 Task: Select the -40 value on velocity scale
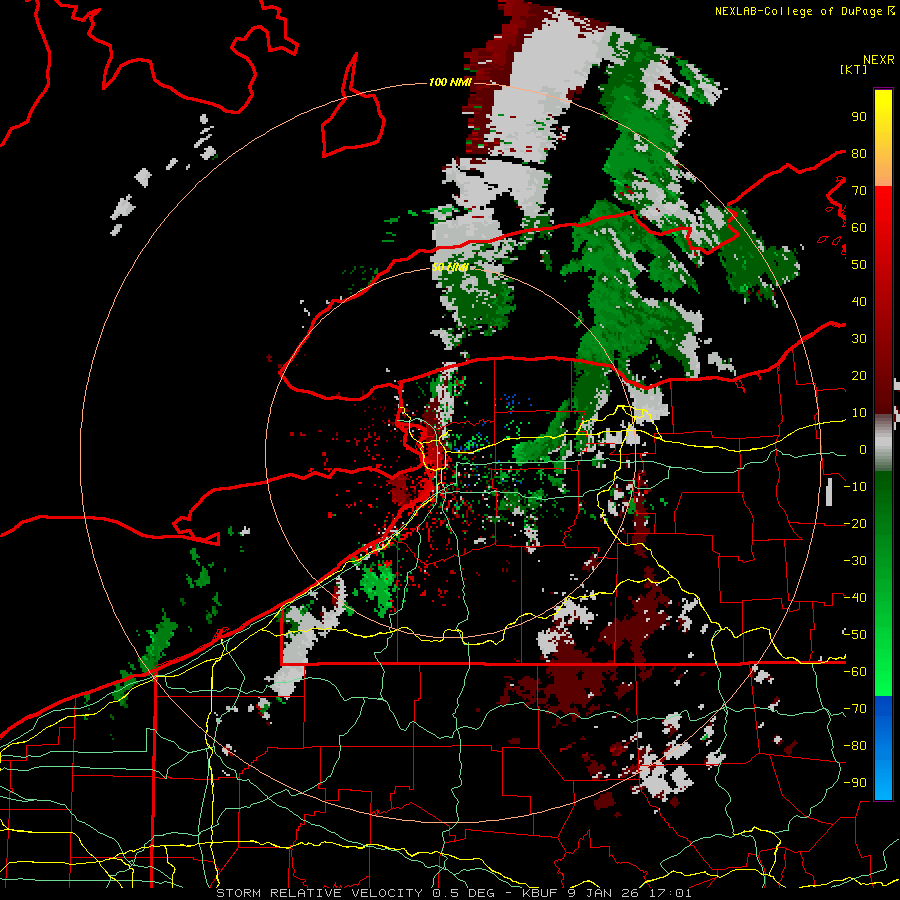[855, 598]
